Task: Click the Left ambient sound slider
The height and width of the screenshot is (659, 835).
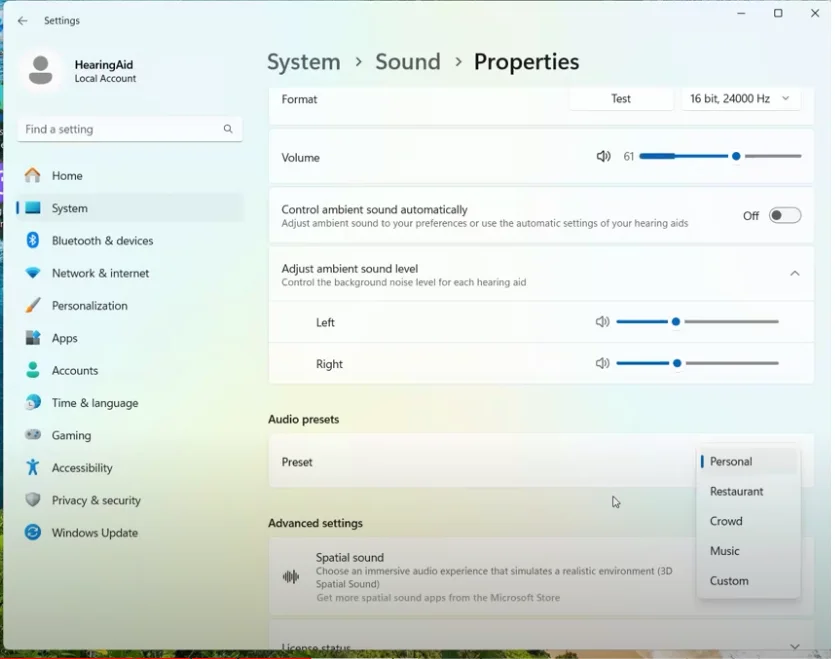Action: click(697, 322)
